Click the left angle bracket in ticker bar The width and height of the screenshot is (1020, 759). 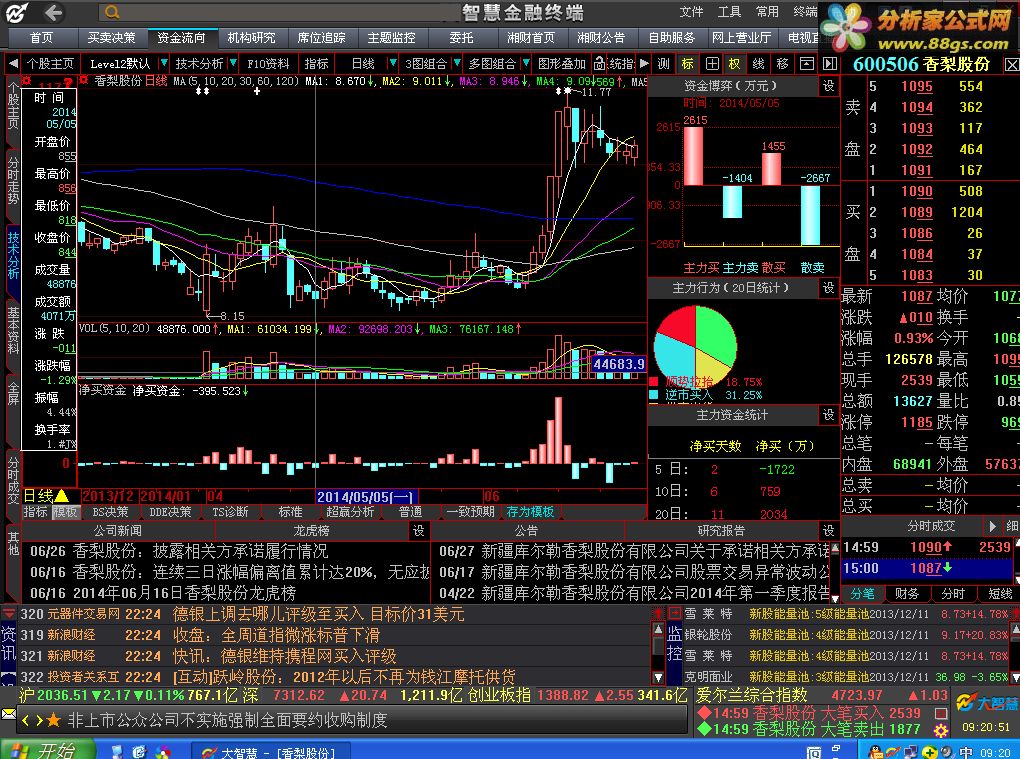26,720
